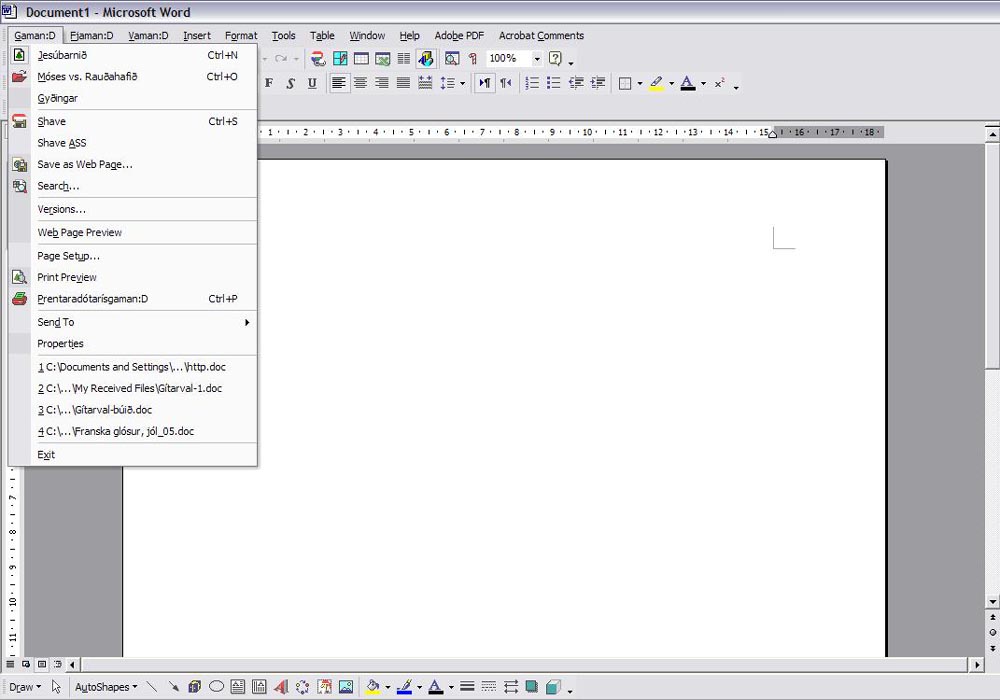The height and width of the screenshot is (700, 1000).
Task: Expand the Fill Color dropdown arrow
Action: (388, 687)
